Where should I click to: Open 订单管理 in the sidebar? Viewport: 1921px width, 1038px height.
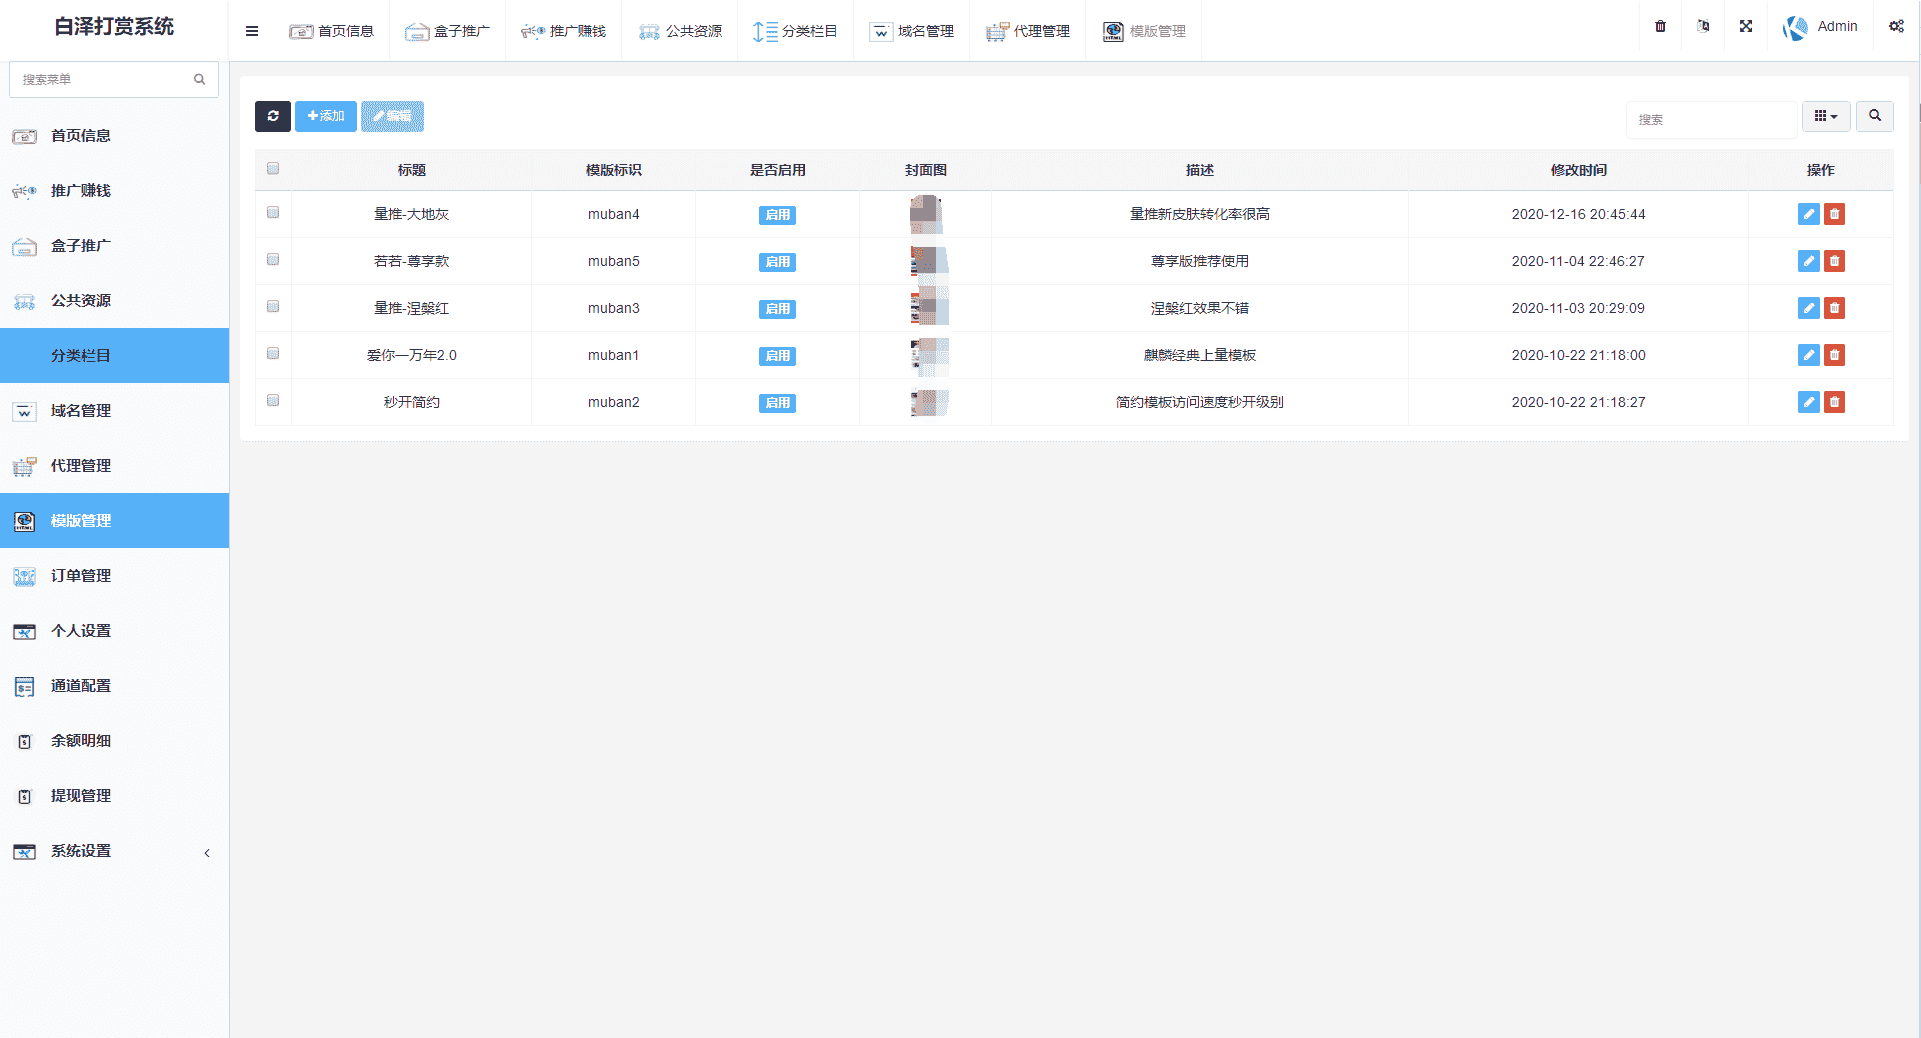click(81, 576)
